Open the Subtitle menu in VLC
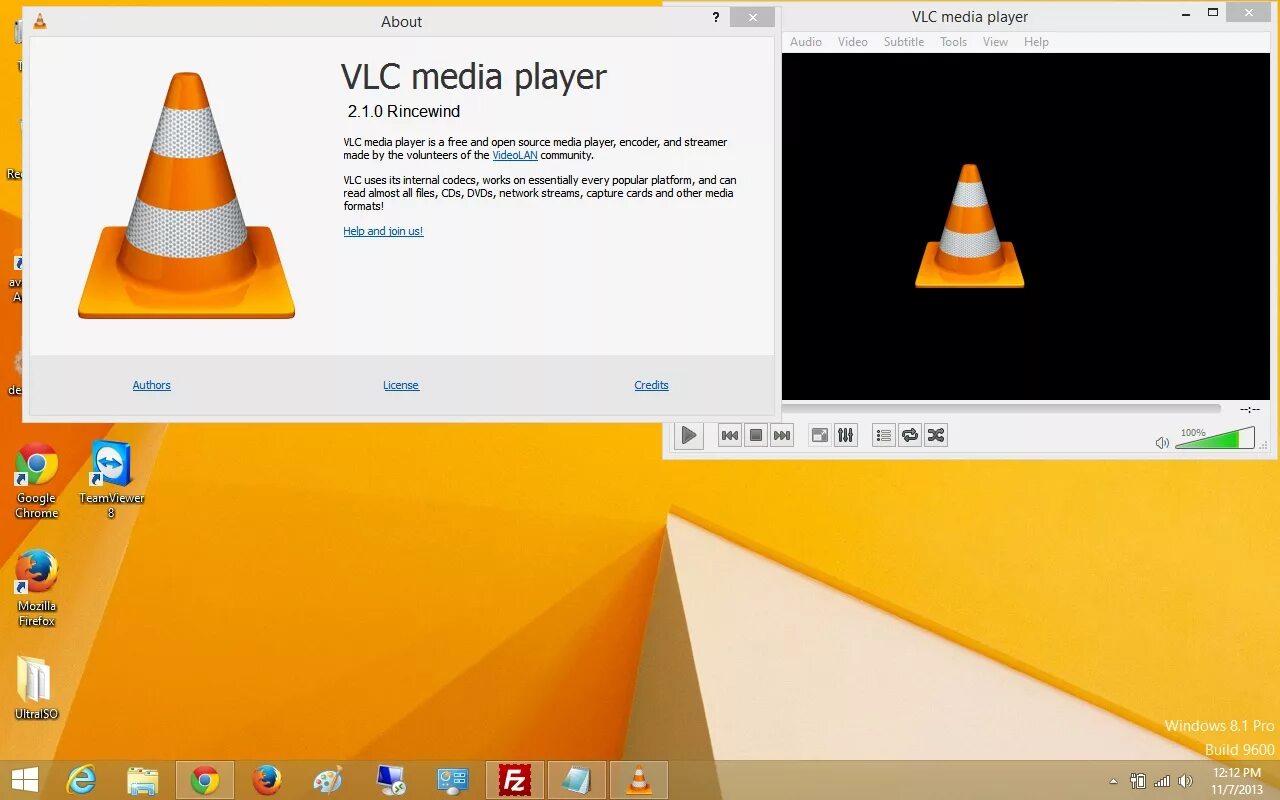This screenshot has height=800, width=1280. (904, 42)
